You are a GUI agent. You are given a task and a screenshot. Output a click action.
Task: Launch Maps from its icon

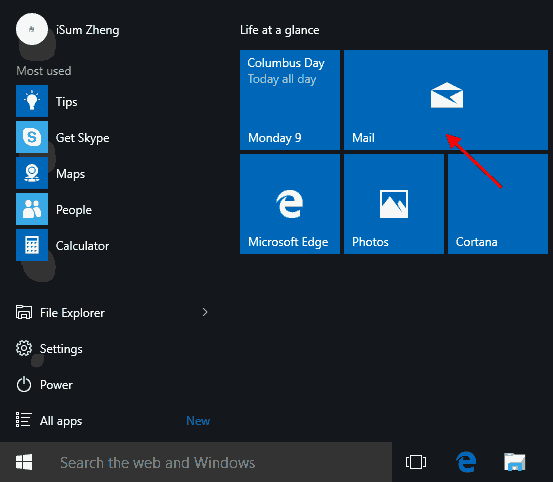pos(32,173)
